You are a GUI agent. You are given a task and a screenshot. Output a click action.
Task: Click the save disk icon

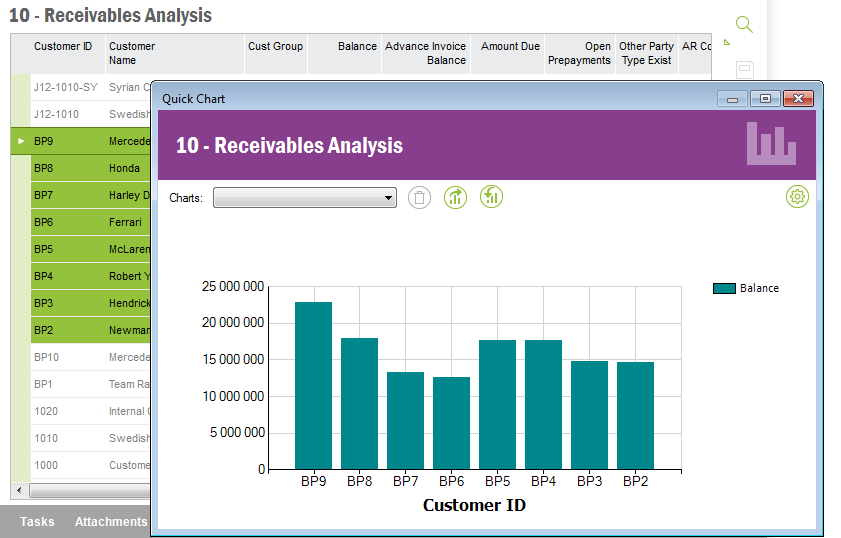[744, 69]
